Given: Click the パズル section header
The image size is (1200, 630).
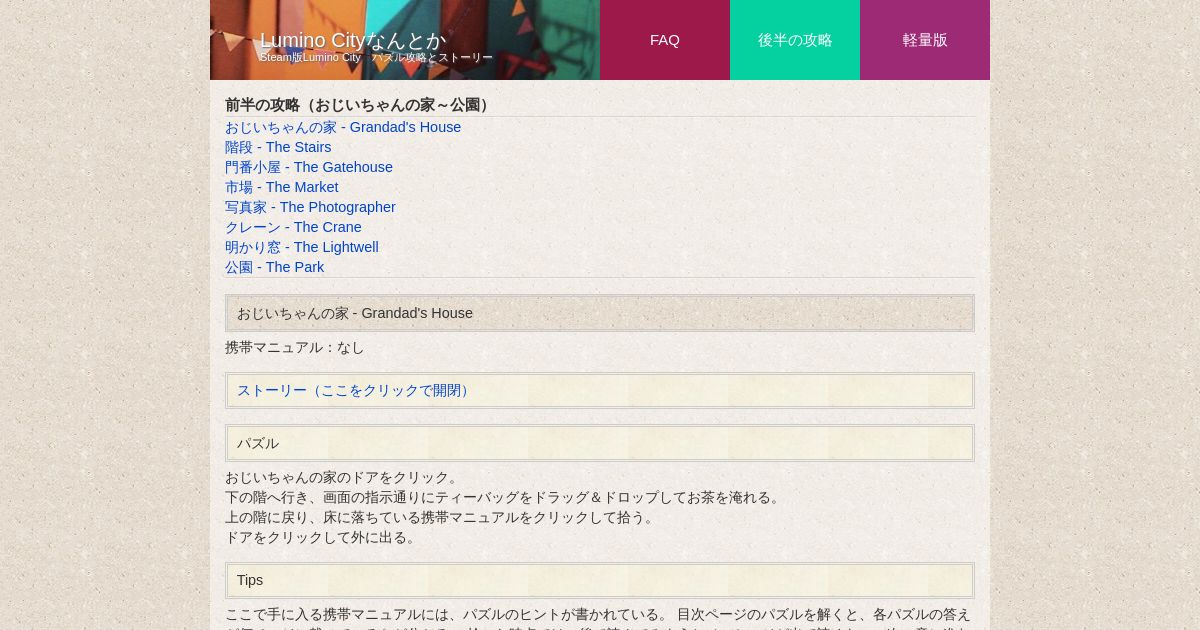Looking at the screenshot, I should [600, 443].
